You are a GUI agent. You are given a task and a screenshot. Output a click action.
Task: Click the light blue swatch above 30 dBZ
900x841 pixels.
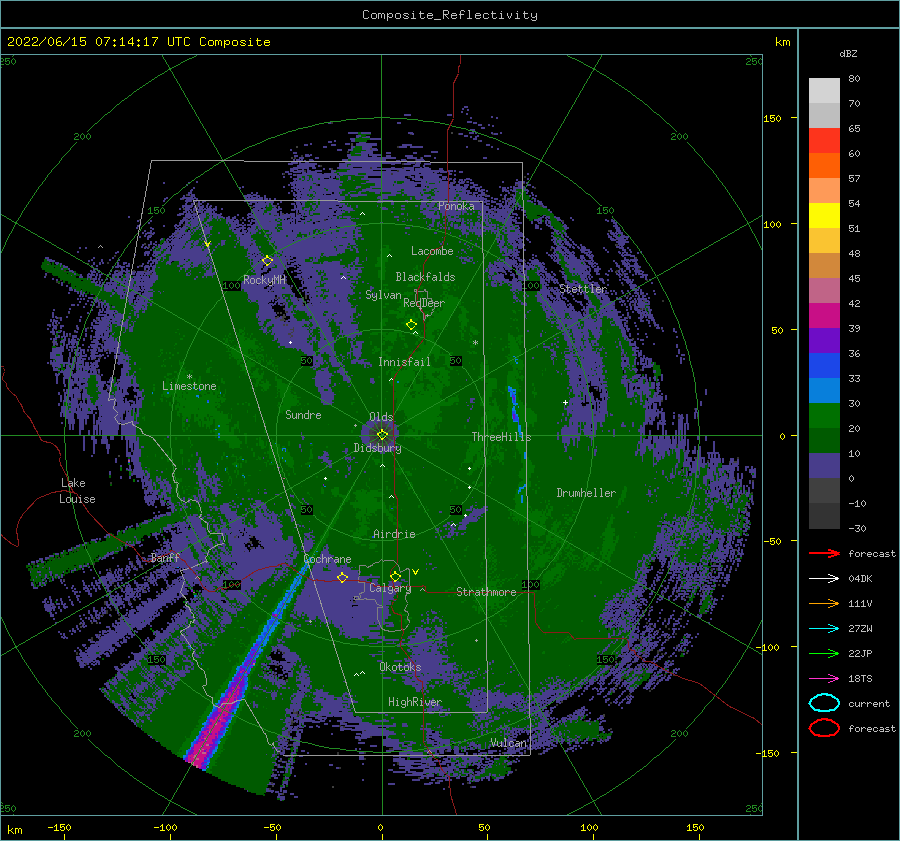pyautogui.click(x=824, y=390)
